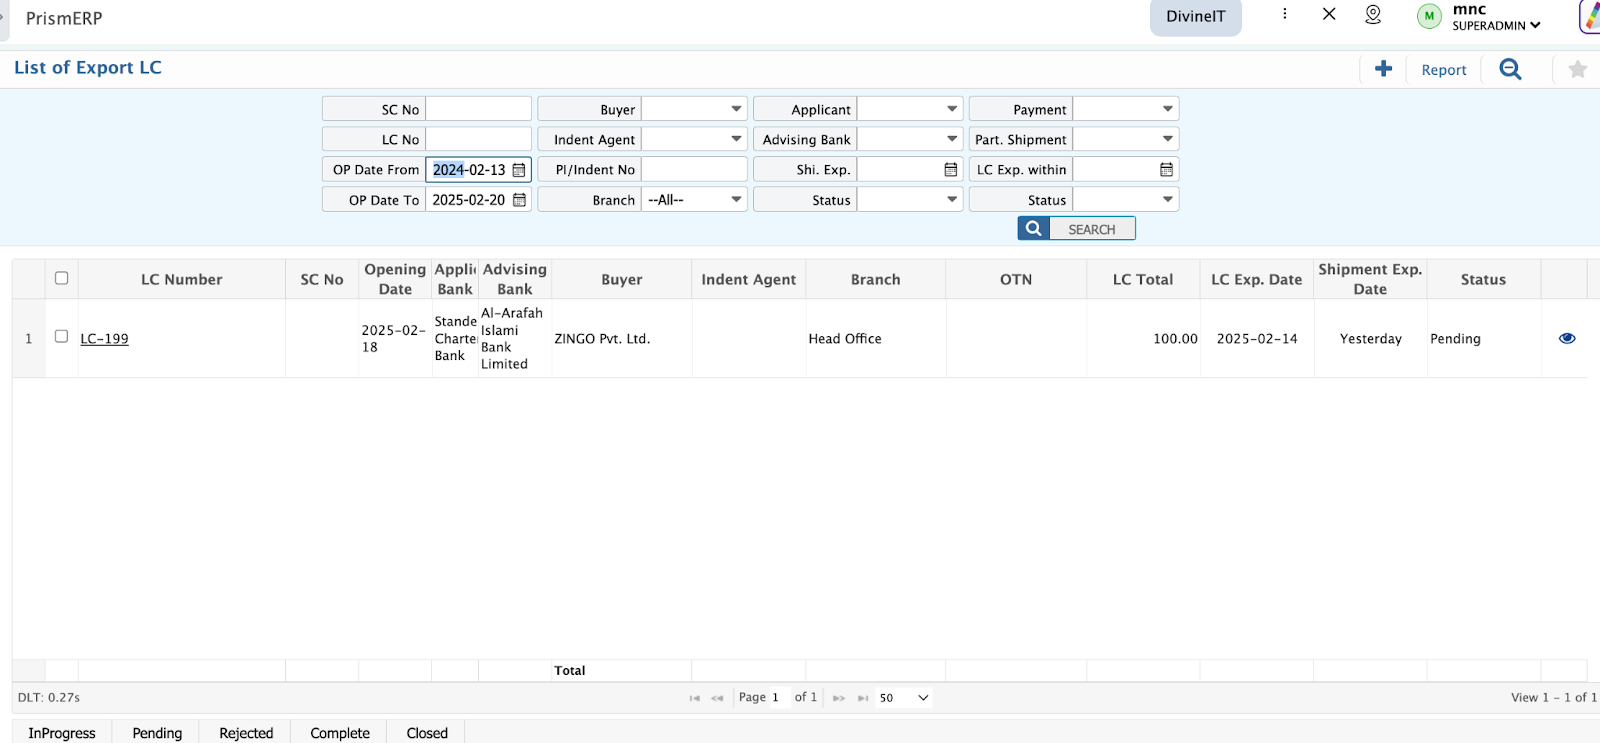View LC-199 details with eye icon

(1567, 338)
